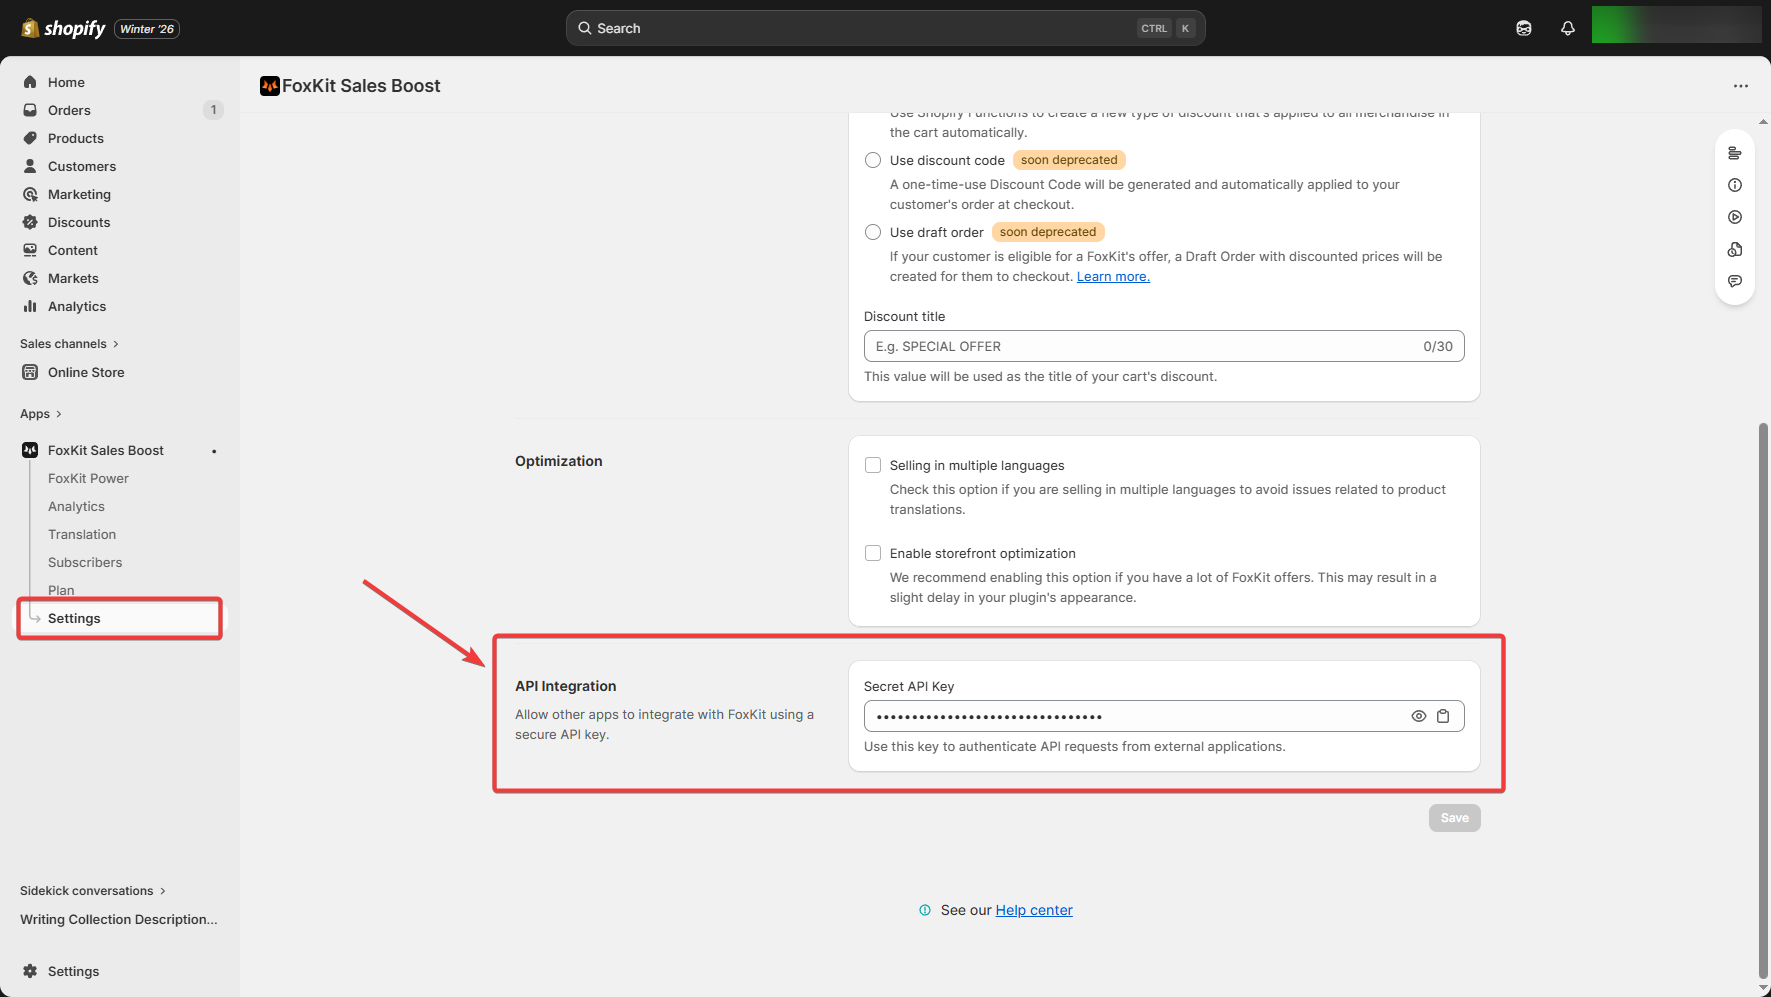Check Enable storefront optimization

pyautogui.click(x=873, y=553)
